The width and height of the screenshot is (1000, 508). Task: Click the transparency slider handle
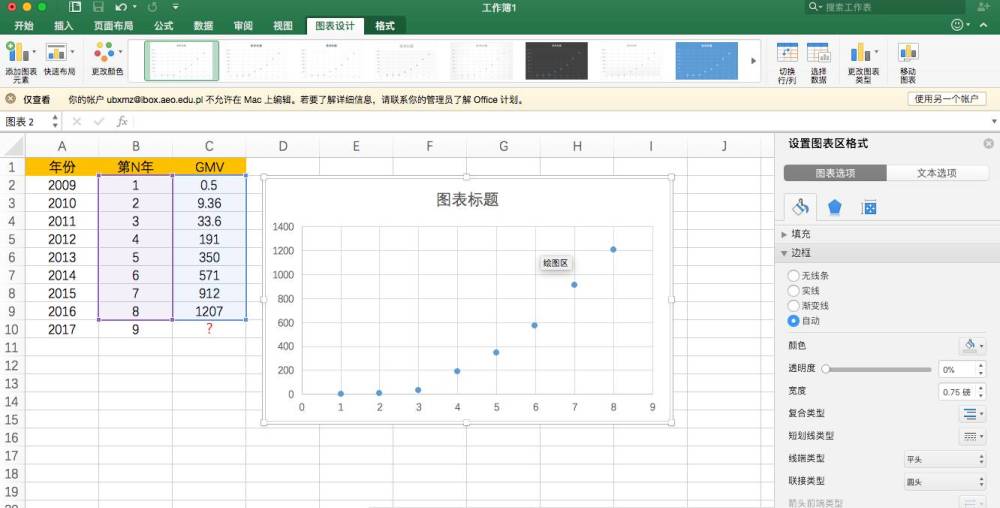coord(825,368)
